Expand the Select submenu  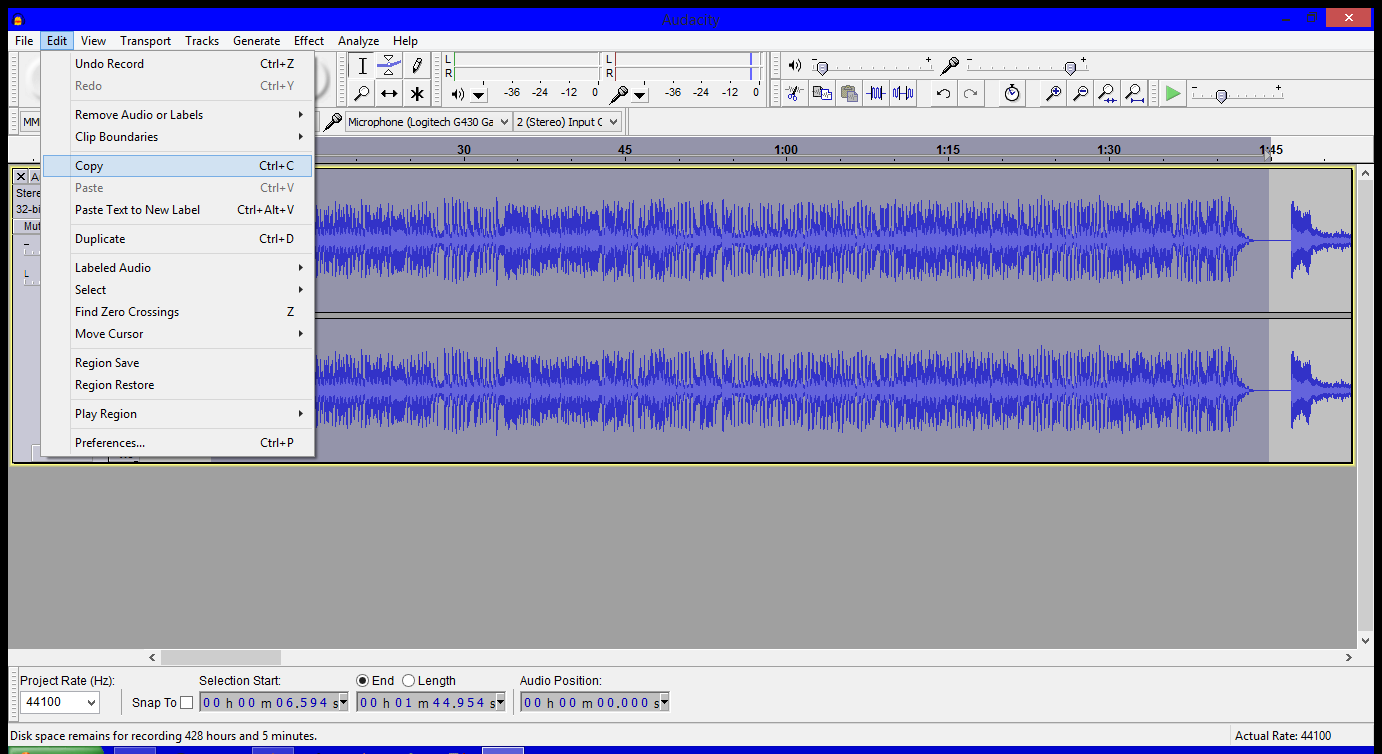[178, 290]
